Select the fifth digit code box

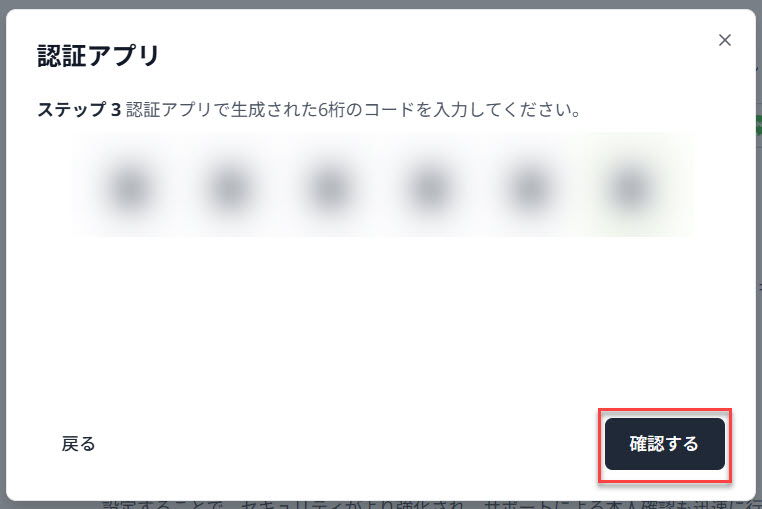pos(529,188)
